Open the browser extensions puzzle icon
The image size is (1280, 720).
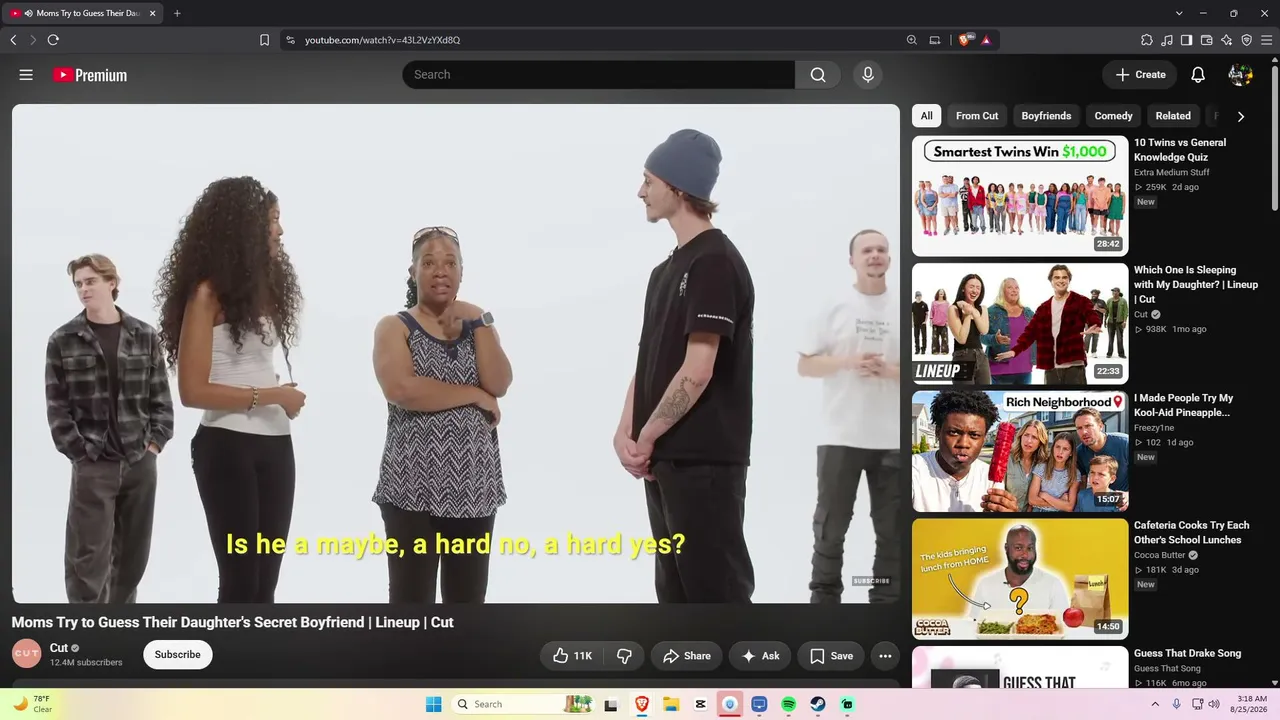(1147, 40)
